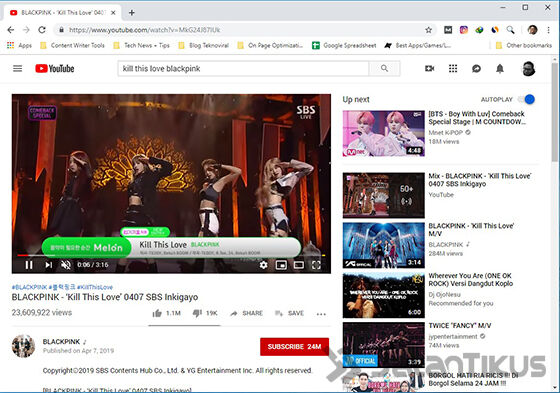Open YouTube apps grid
Viewport: 560px width, 393px height.
pyautogui.click(x=453, y=68)
